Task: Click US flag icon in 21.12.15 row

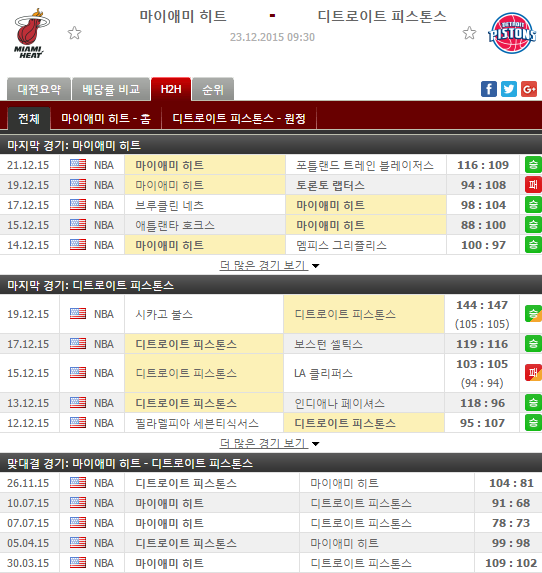Action: pyautogui.click(x=78, y=165)
